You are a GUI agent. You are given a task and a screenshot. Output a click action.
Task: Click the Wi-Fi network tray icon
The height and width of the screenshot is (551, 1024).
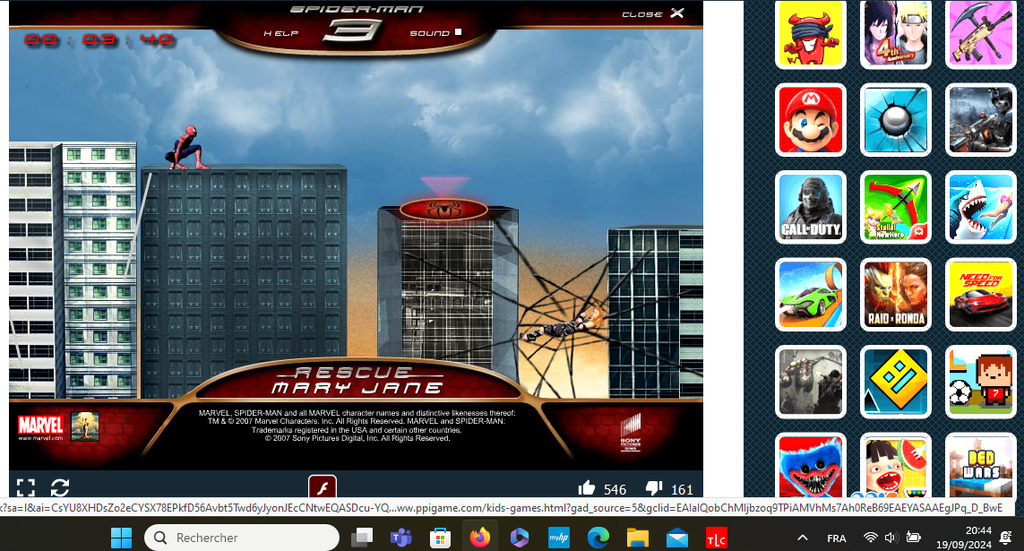pos(871,537)
